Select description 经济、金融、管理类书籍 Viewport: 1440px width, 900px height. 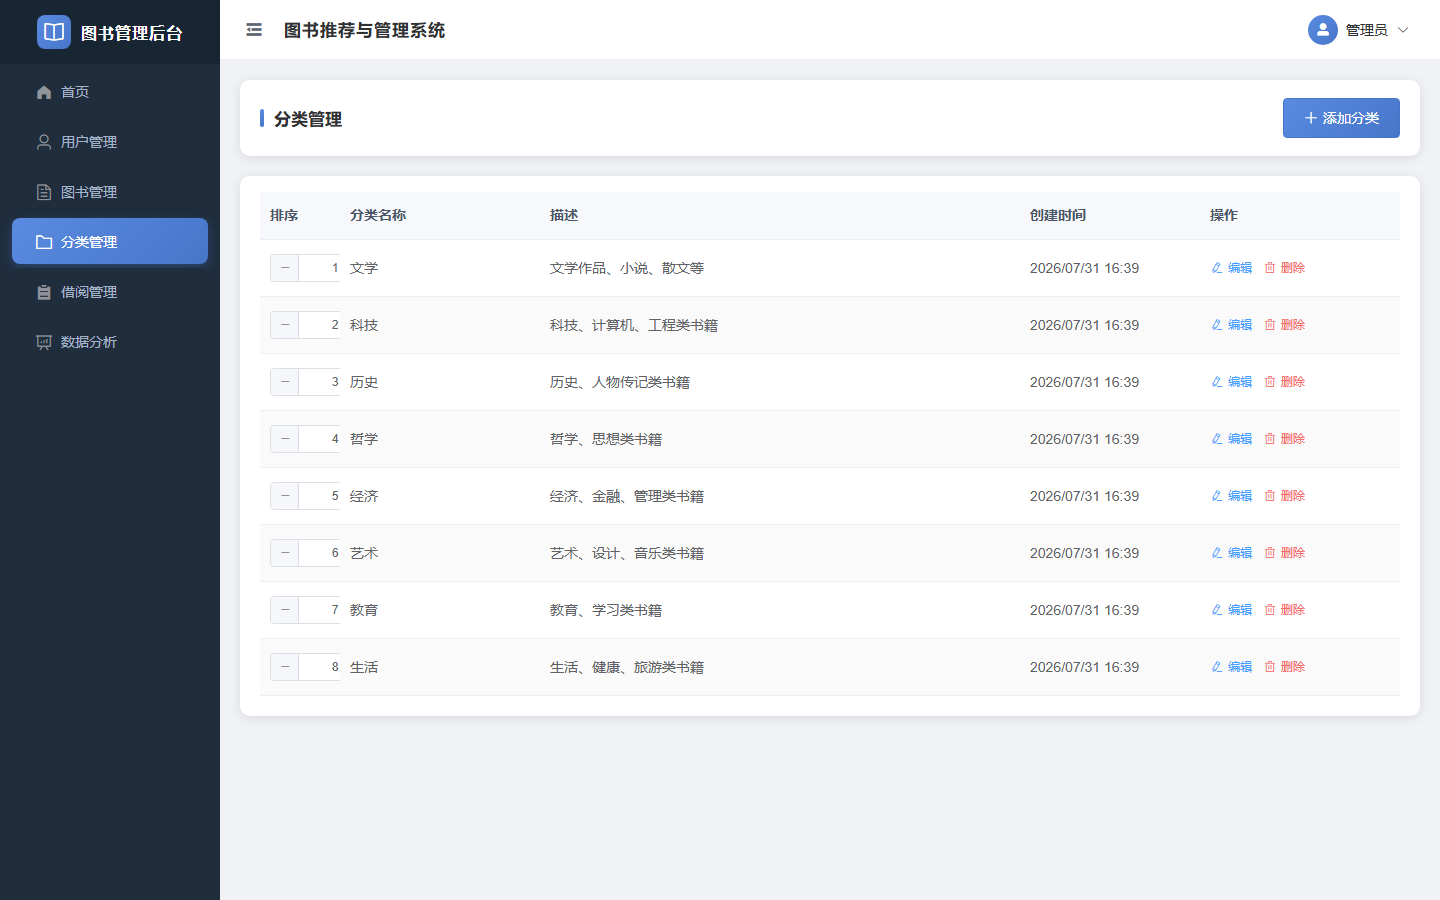pyautogui.click(x=627, y=496)
